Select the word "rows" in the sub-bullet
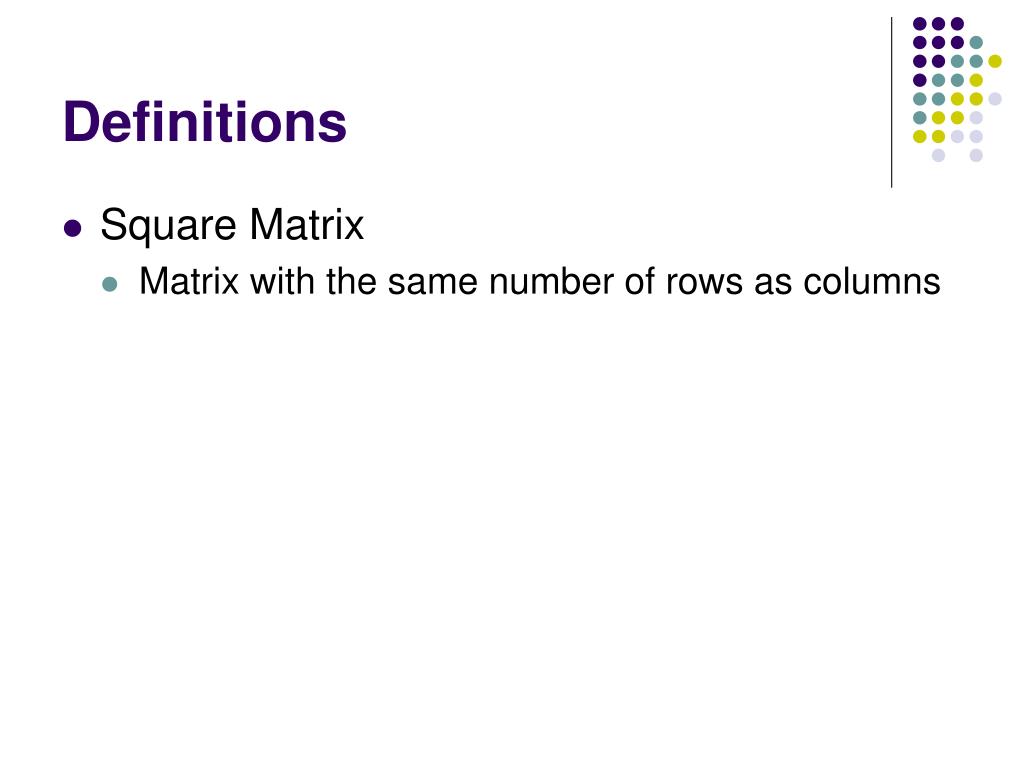This screenshot has width=1024, height=768. pos(704,283)
